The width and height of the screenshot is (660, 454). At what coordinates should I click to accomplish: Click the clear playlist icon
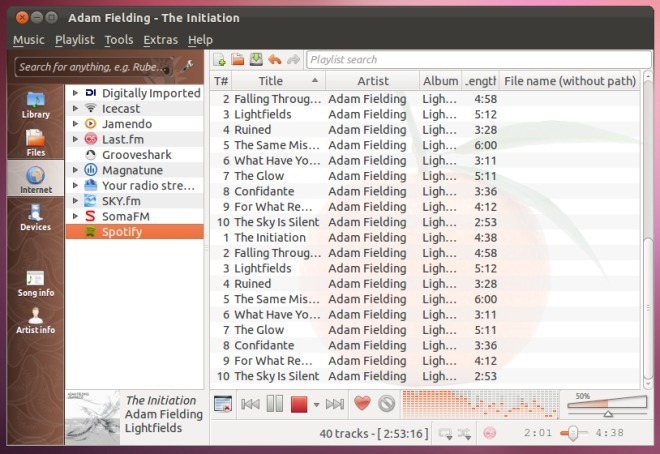[x=223, y=404]
